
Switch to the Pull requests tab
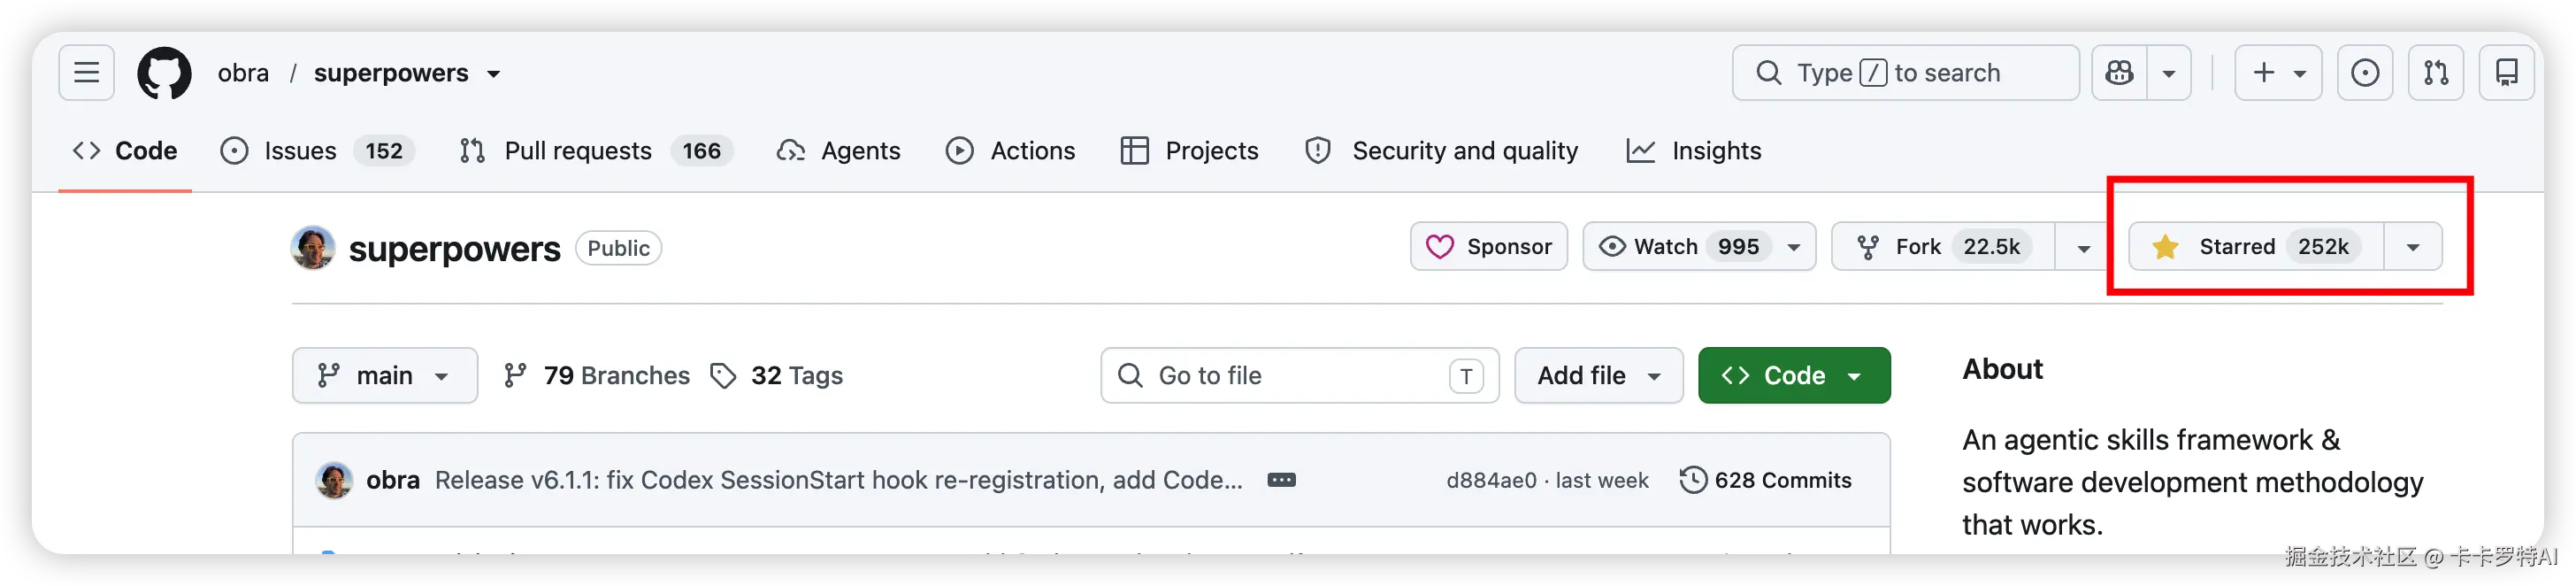click(596, 151)
